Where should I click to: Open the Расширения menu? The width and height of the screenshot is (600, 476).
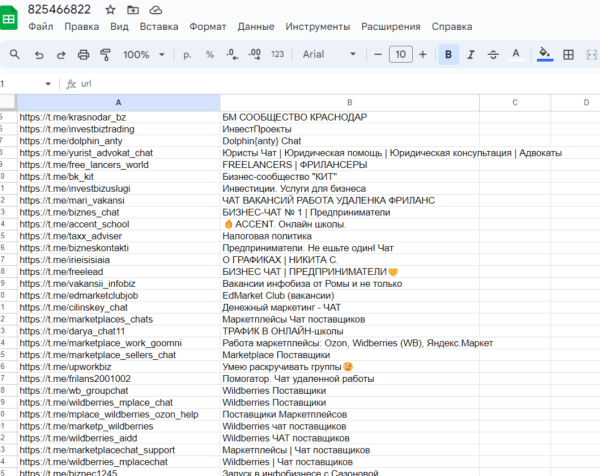390,27
